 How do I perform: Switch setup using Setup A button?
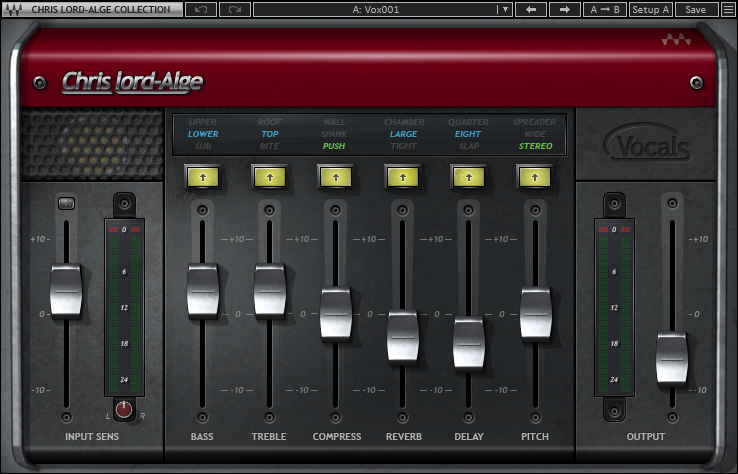[x=650, y=9]
